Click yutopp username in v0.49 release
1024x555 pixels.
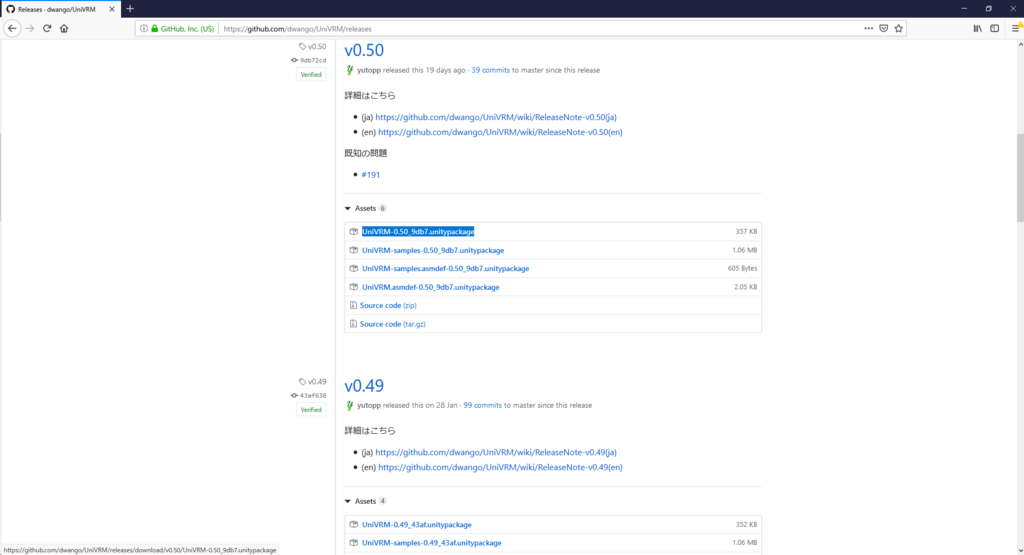[369, 405]
